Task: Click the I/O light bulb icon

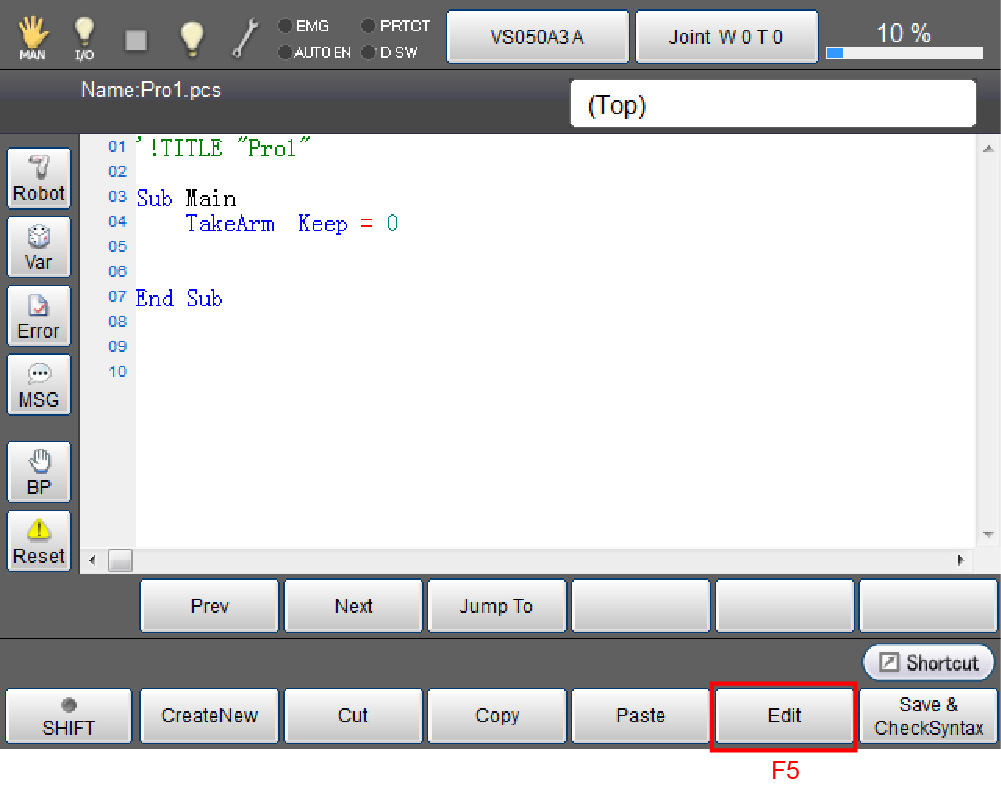Action: pos(85,38)
